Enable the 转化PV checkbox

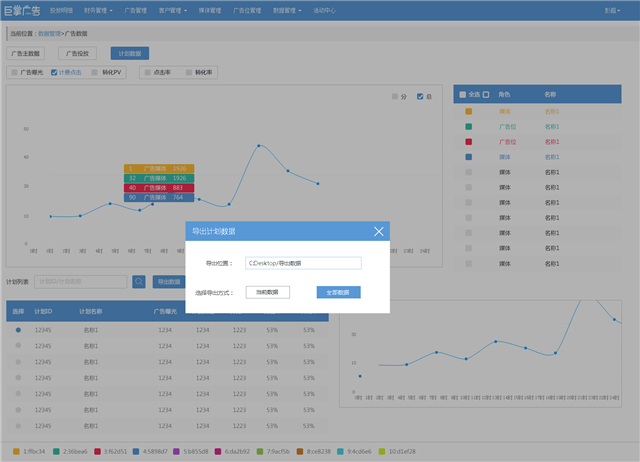(94, 72)
